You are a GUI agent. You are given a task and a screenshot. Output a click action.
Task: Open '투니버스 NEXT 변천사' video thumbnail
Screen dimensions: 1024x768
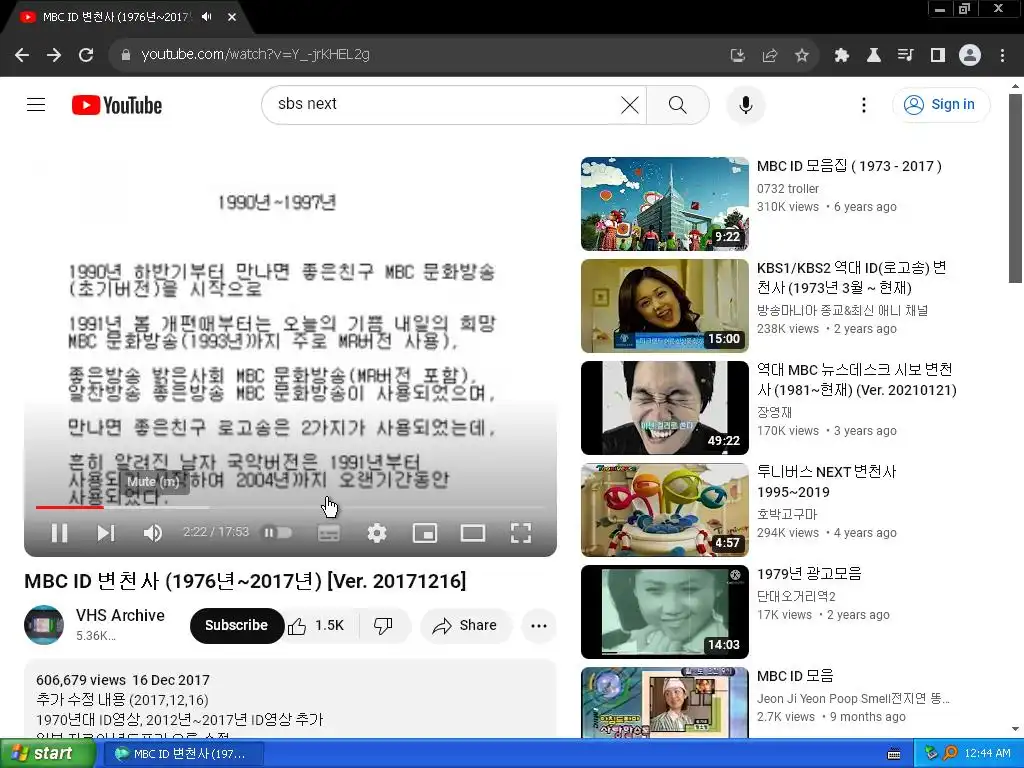click(x=665, y=509)
